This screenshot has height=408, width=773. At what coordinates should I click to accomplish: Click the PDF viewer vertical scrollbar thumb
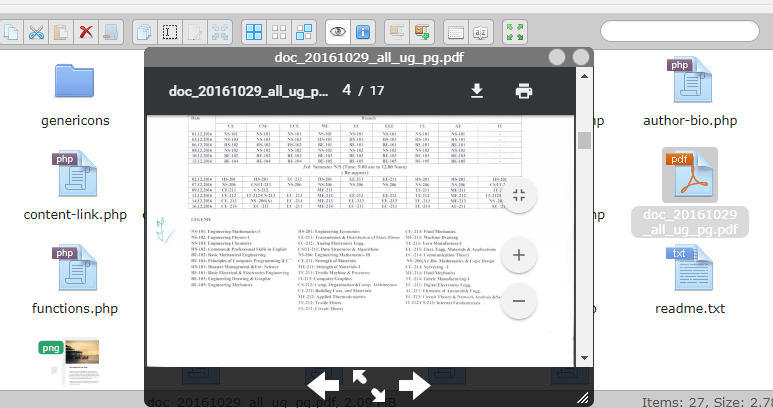coord(584,140)
